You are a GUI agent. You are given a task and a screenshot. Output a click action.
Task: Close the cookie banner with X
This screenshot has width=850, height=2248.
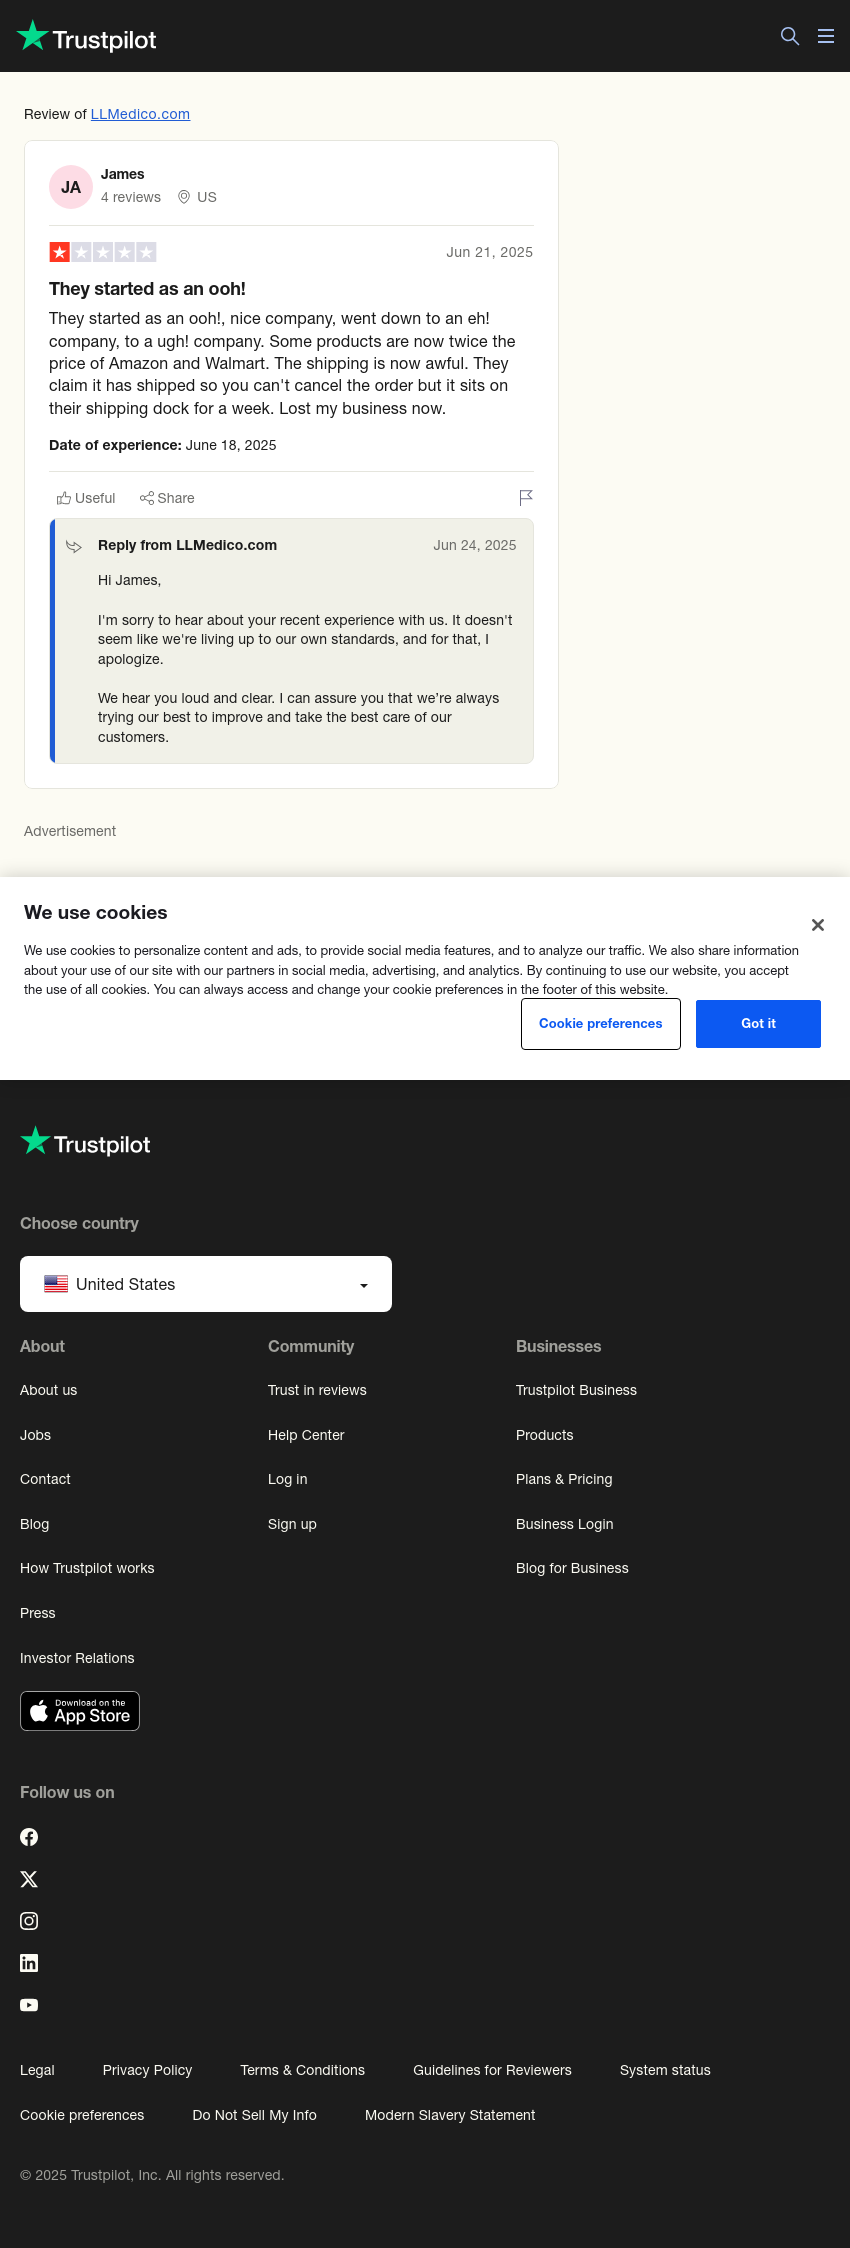(x=818, y=925)
